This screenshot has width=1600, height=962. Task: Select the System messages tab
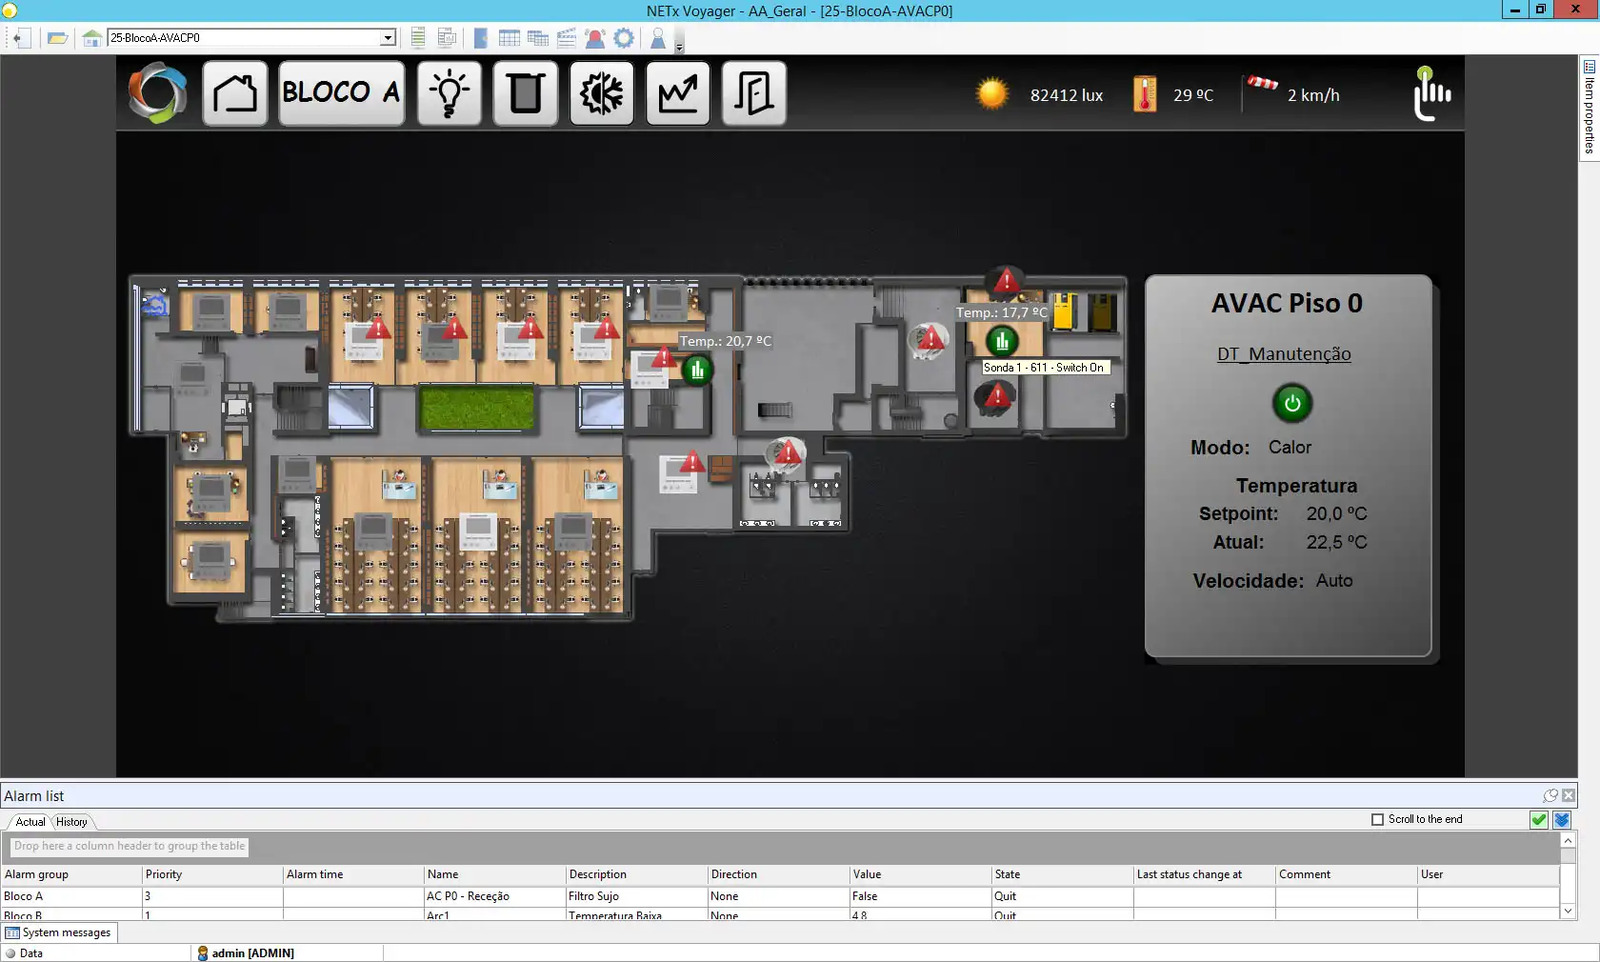click(x=59, y=932)
